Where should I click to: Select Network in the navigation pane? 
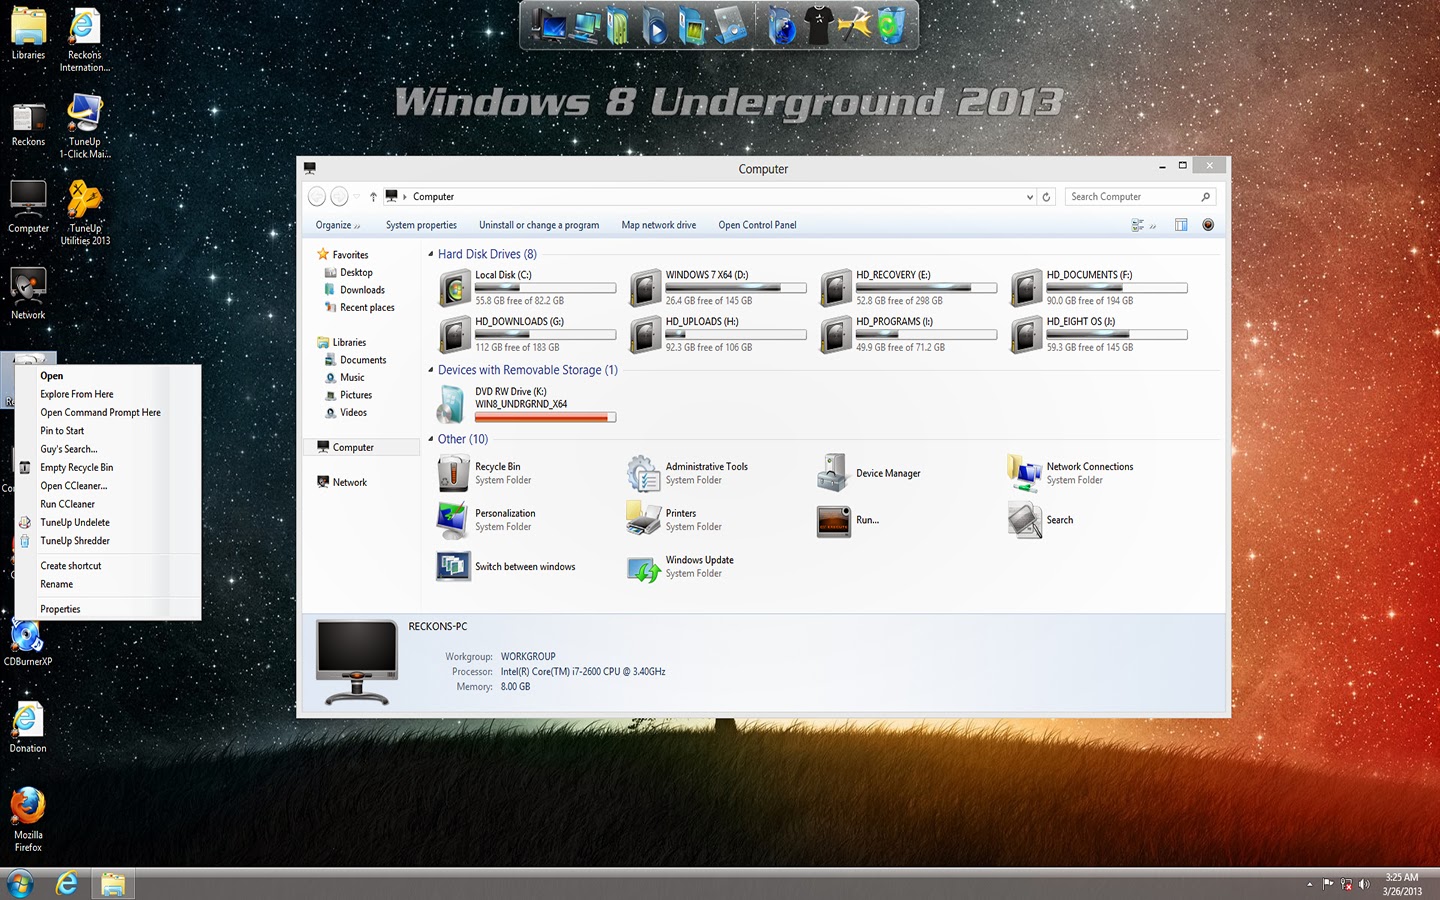click(350, 482)
